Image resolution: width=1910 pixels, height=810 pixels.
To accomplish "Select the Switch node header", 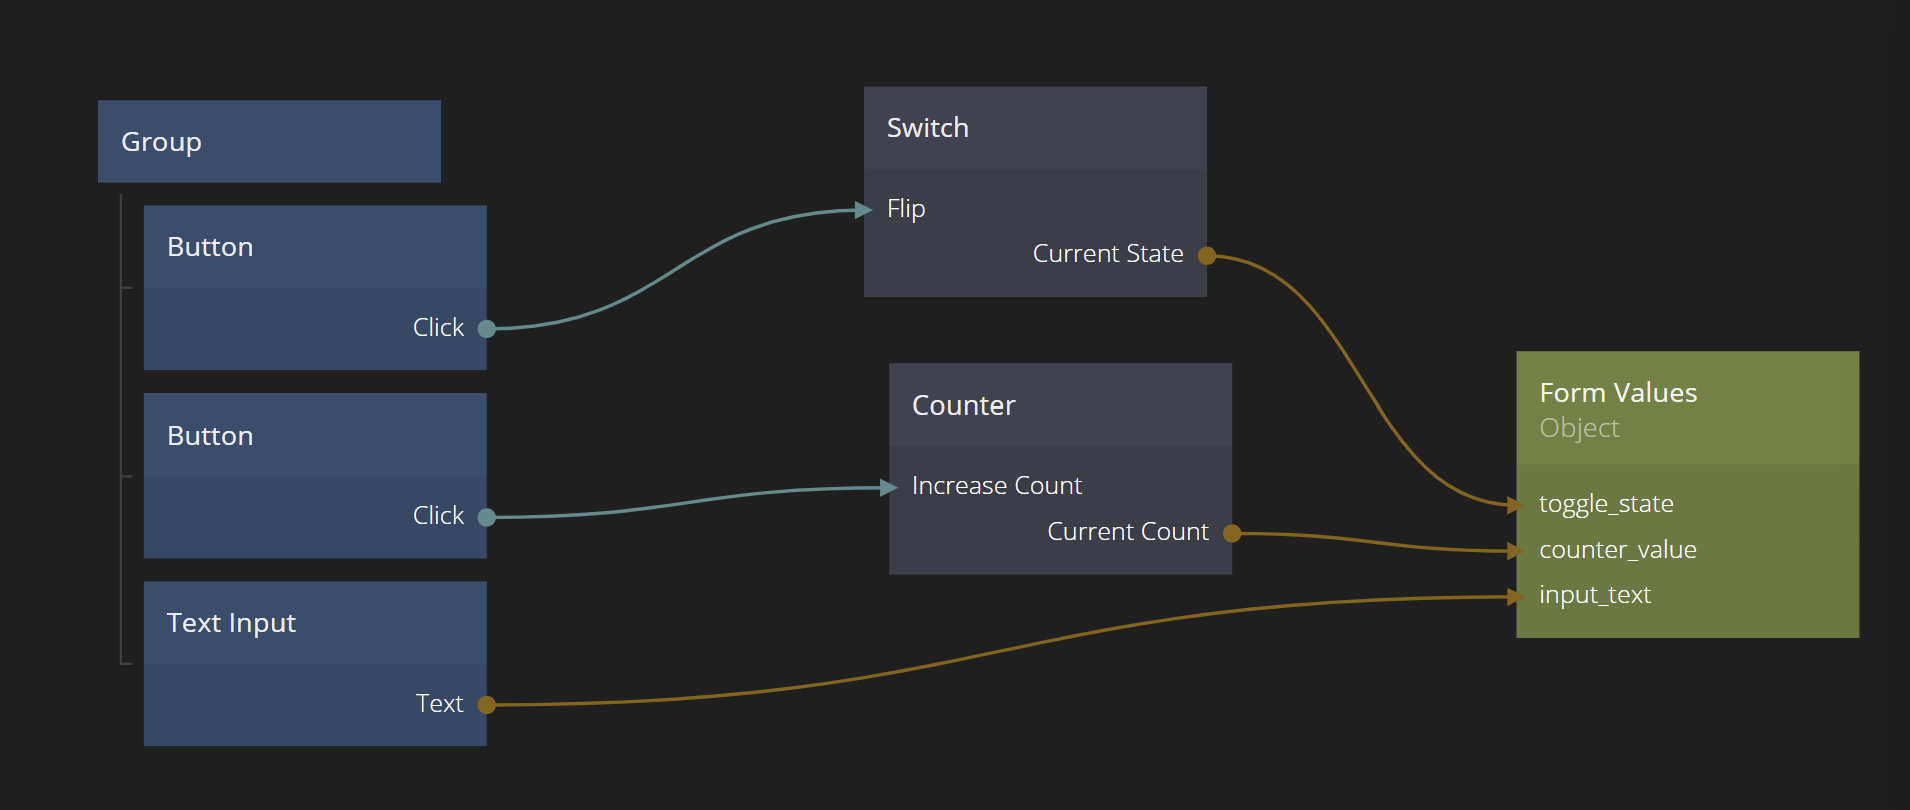I will [1035, 128].
